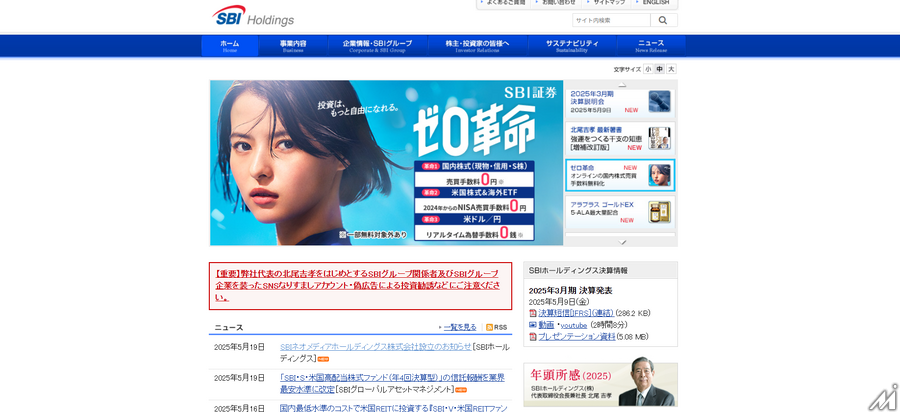The height and width of the screenshot is (412, 900).
Task: Open 一覧を見る news list link
Action: tap(460, 327)
